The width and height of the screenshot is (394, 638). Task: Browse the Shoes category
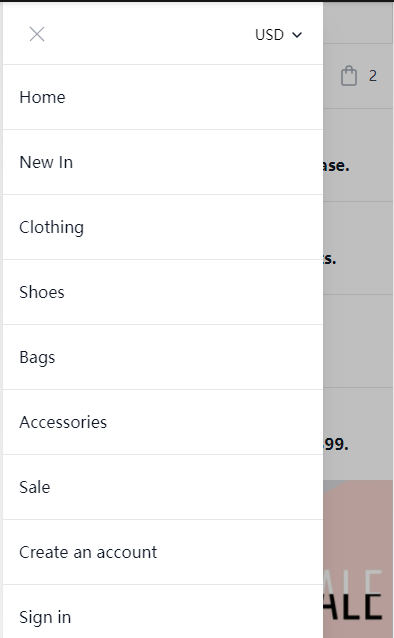point(163,292)
